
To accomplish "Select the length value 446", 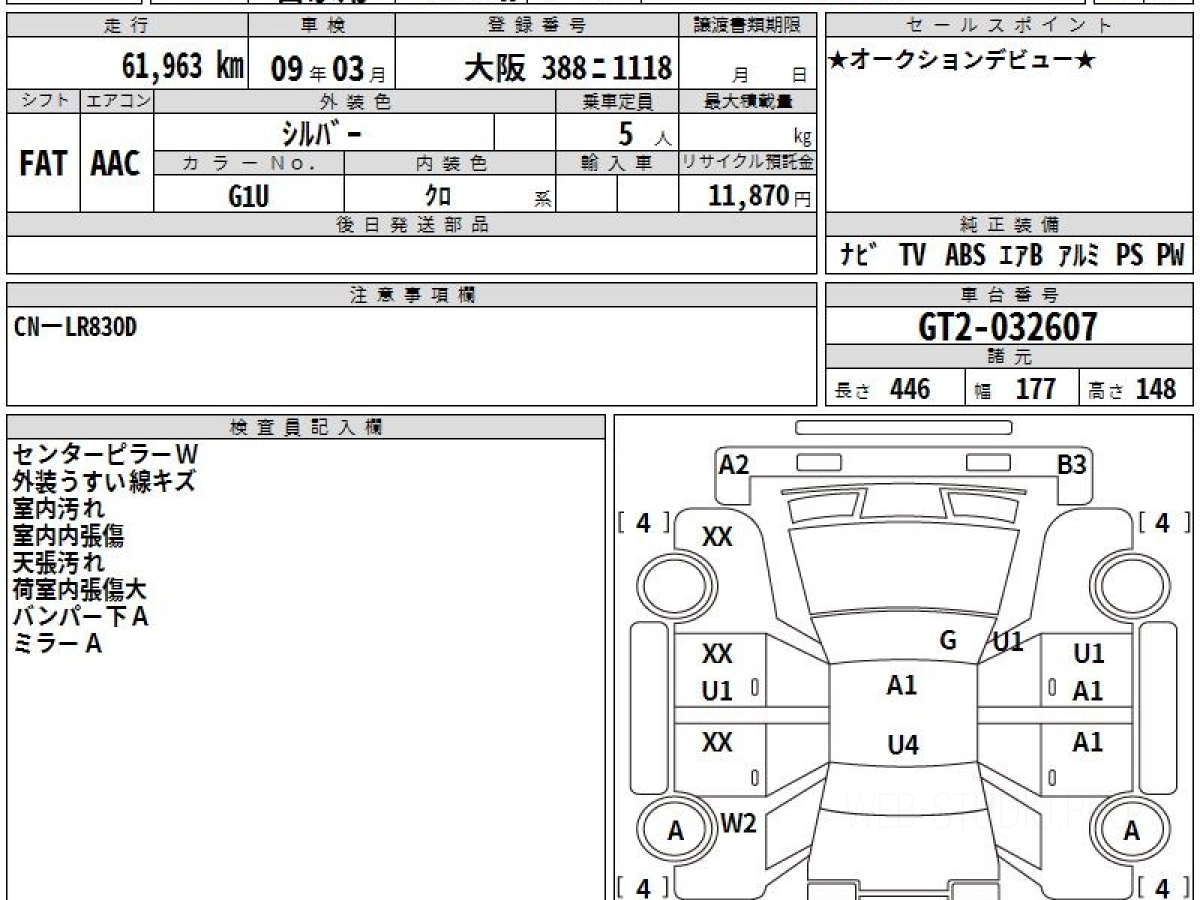I will click(910, 389).
